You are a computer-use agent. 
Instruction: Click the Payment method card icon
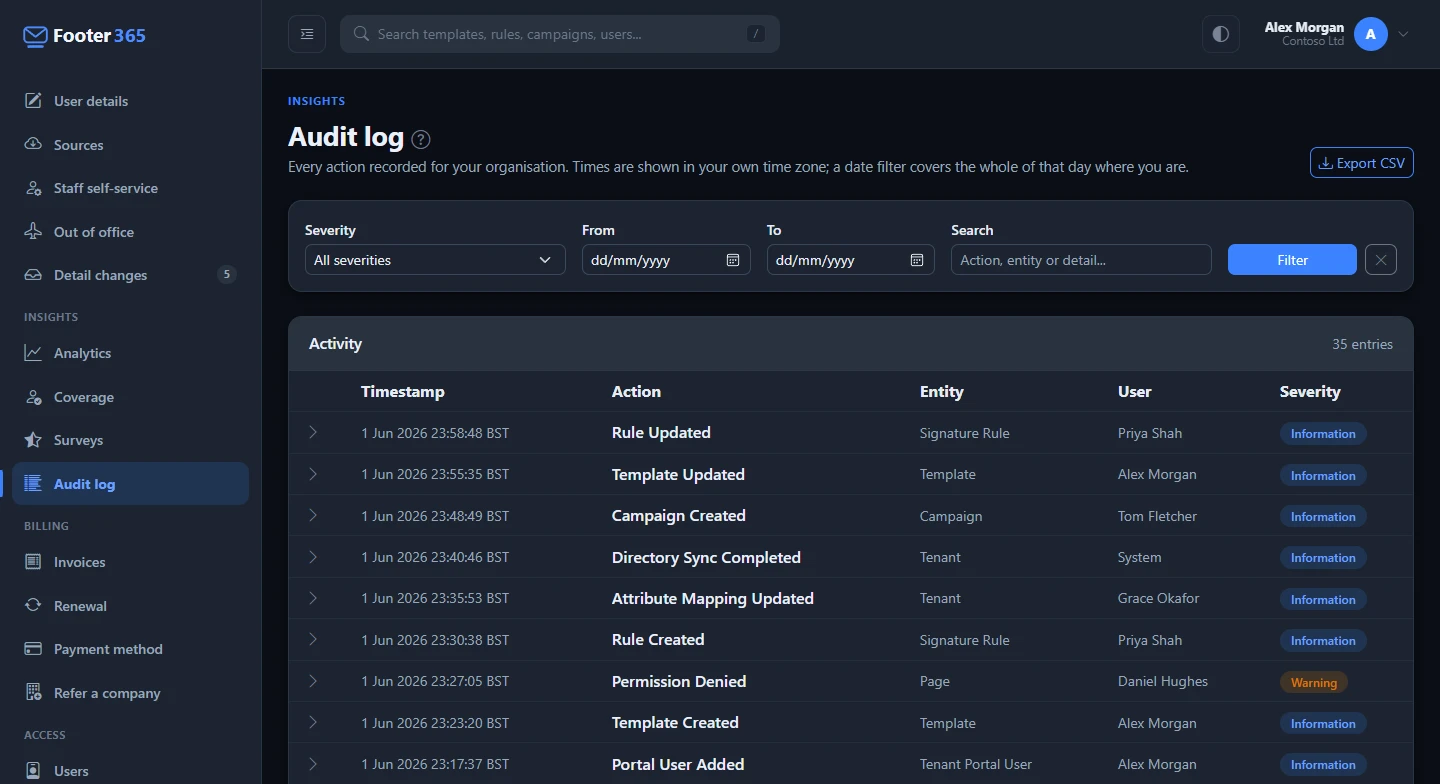(x=33, y=649)
